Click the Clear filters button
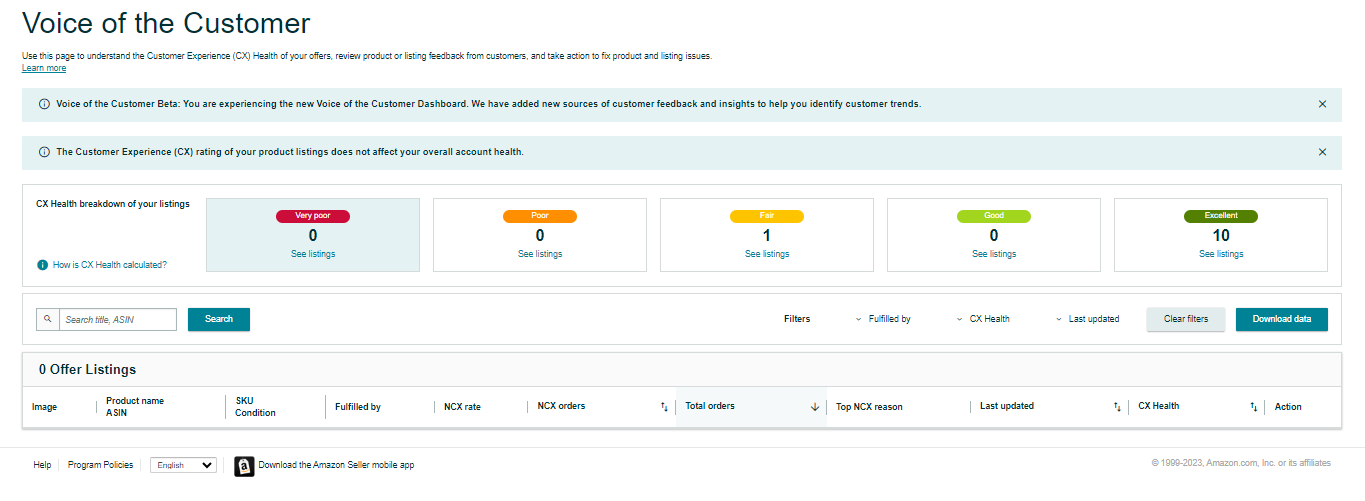This screenshot has height=501, width=1365. point(1186,319)
